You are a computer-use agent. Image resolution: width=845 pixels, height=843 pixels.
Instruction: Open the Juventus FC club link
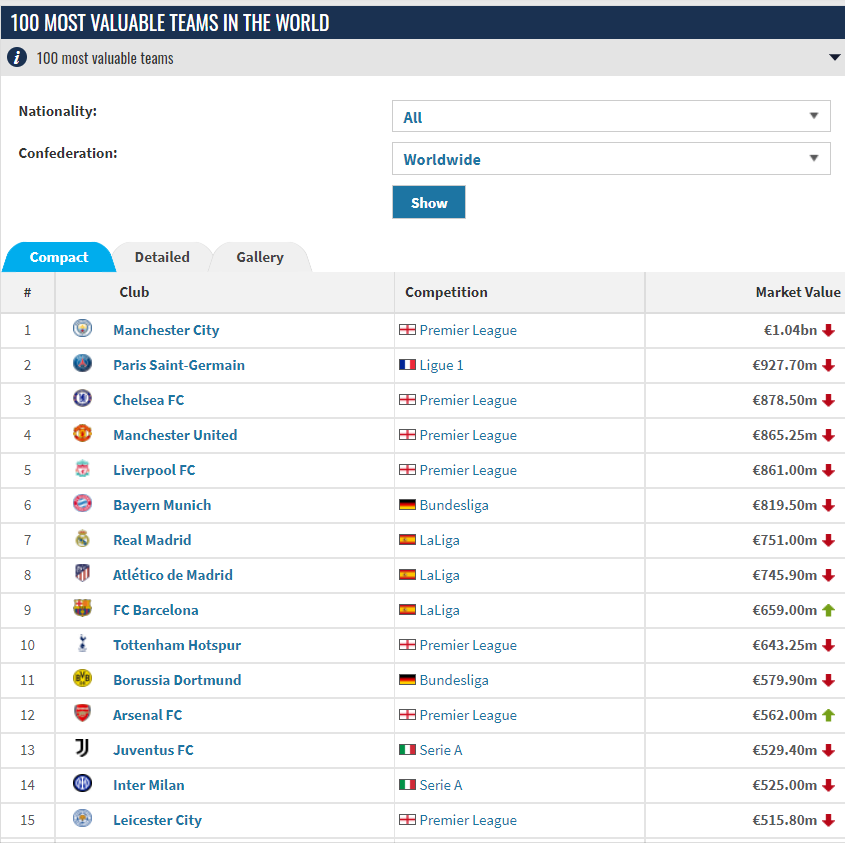[x=153, y=750]
